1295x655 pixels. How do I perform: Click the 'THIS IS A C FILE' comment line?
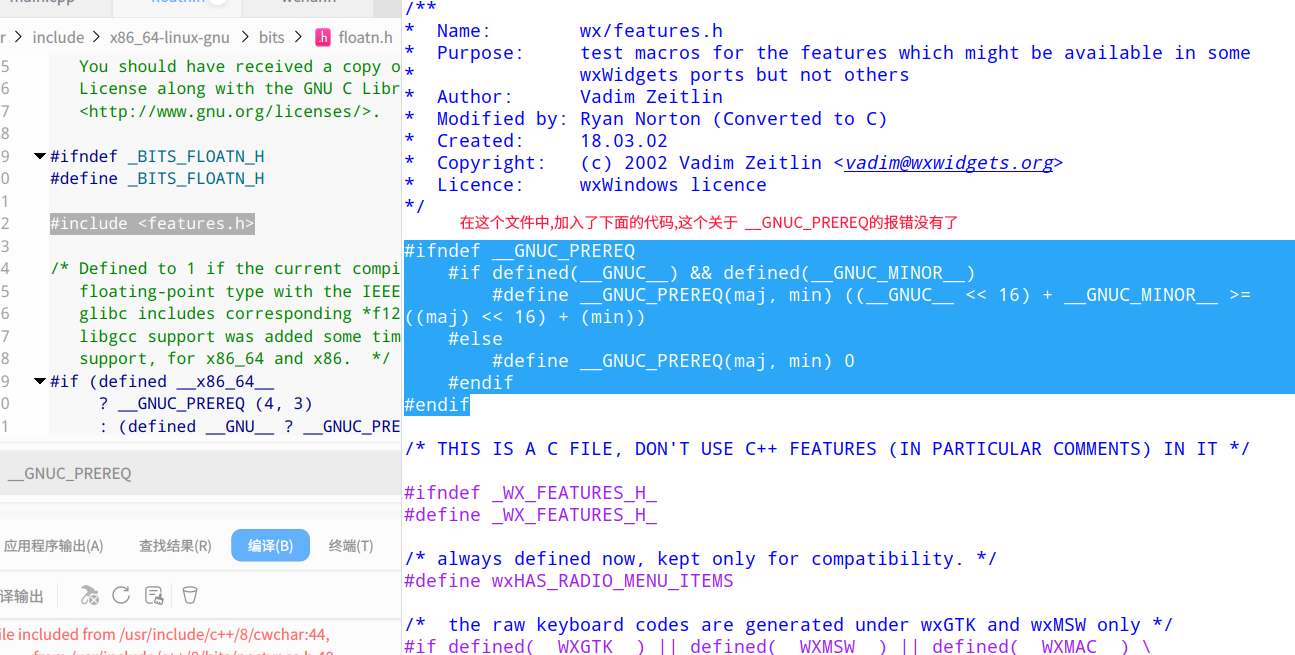tap(827, 449)
